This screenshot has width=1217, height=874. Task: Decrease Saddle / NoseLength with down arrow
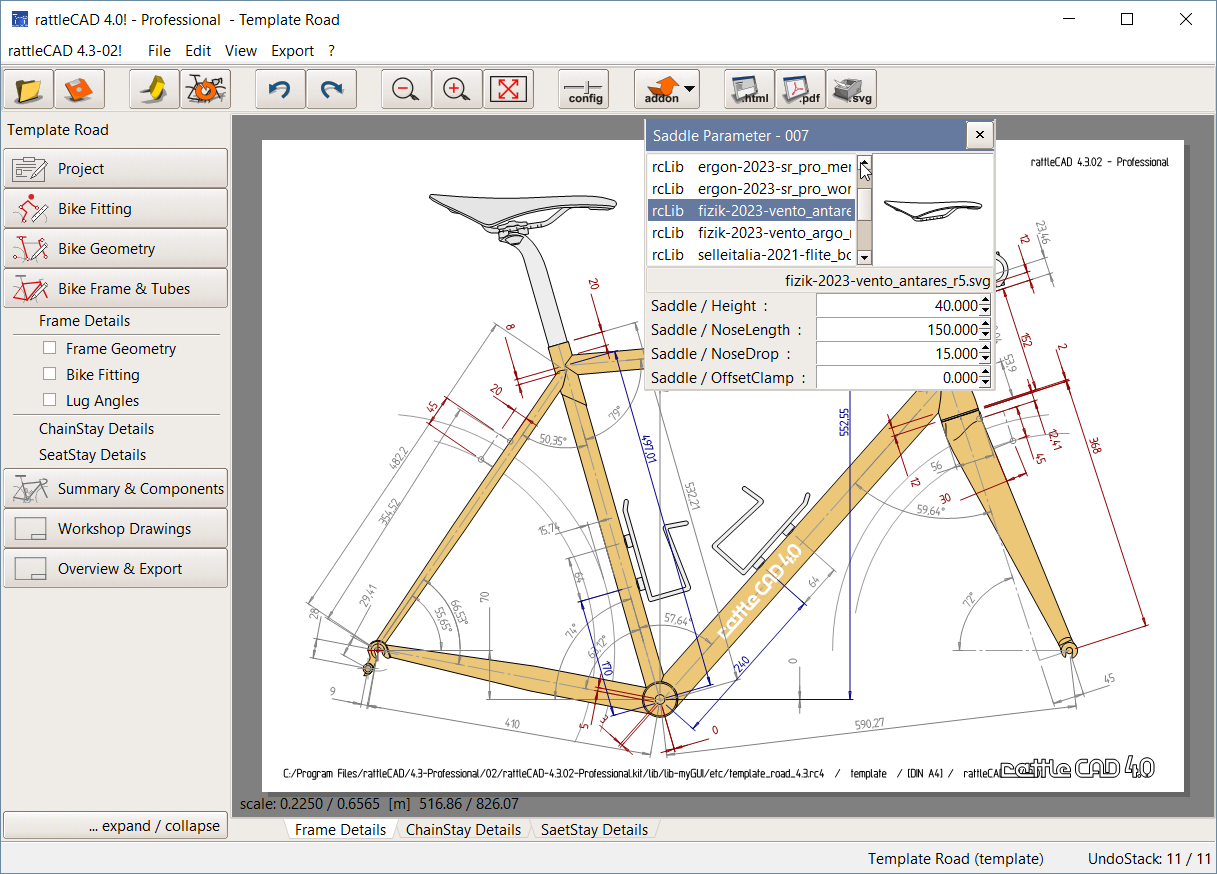click(x=986, y=335)
